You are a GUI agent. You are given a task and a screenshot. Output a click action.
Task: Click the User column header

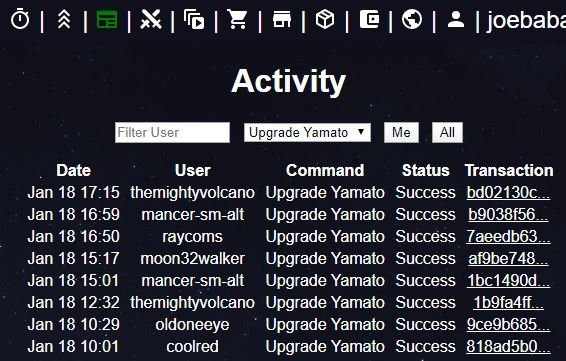pos(192,170)
